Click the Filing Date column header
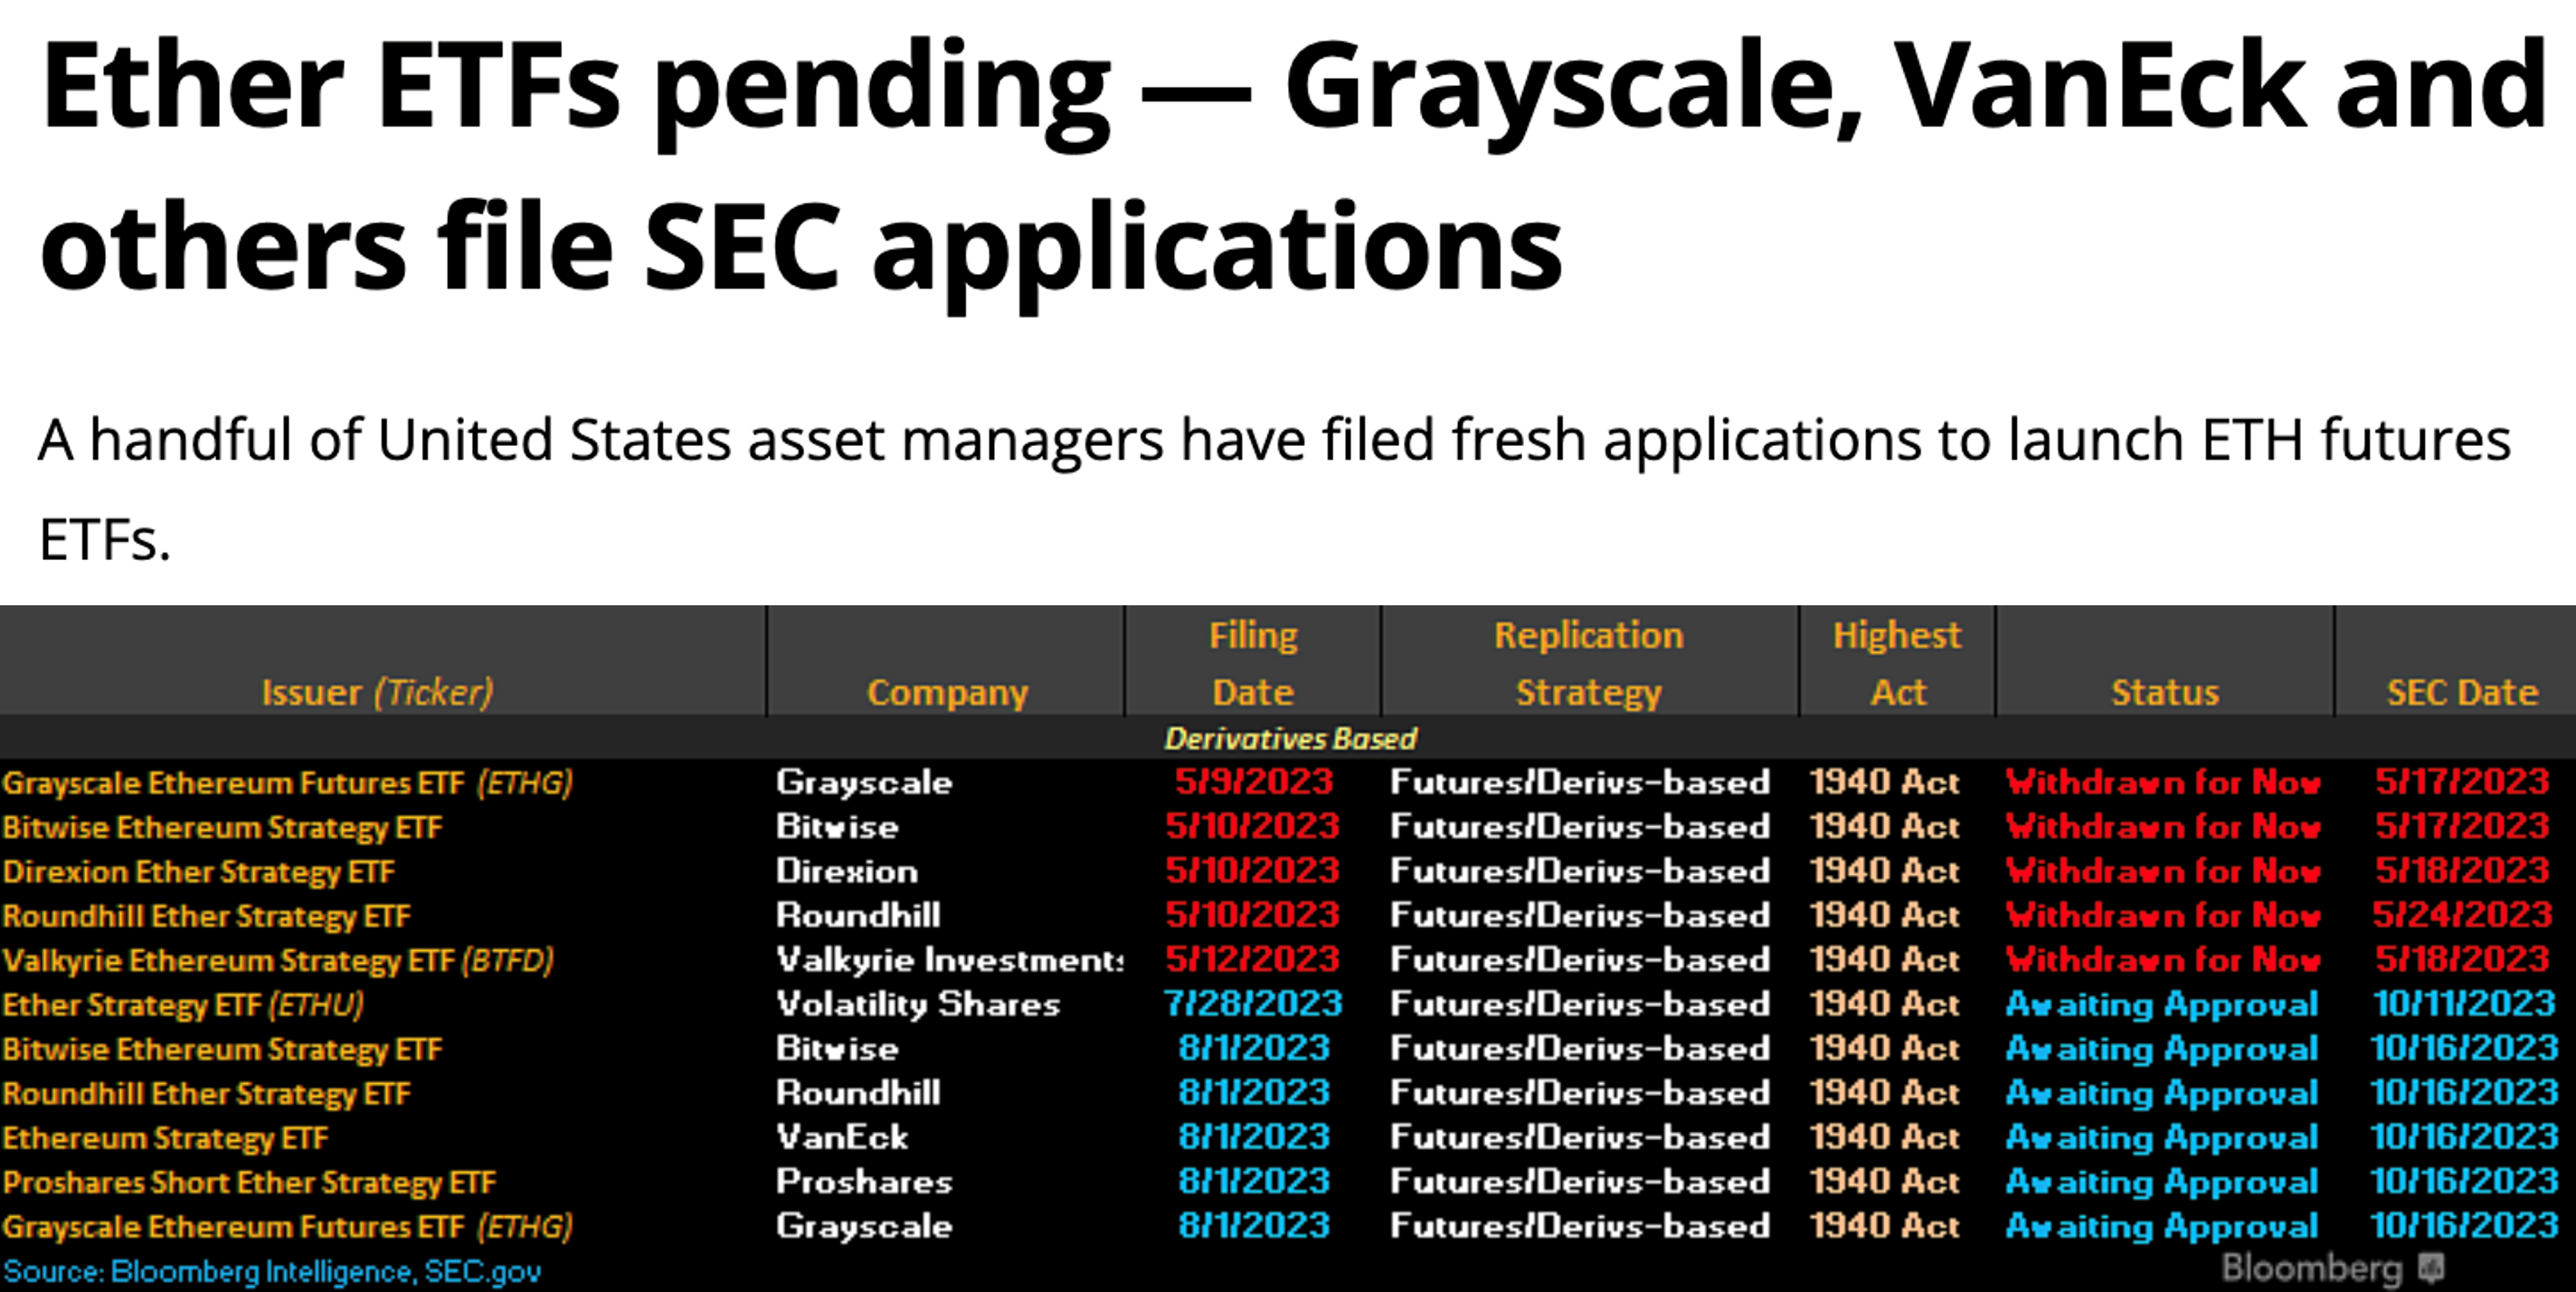The width and height of the screenshot is (2576, 1292). 1252,663
